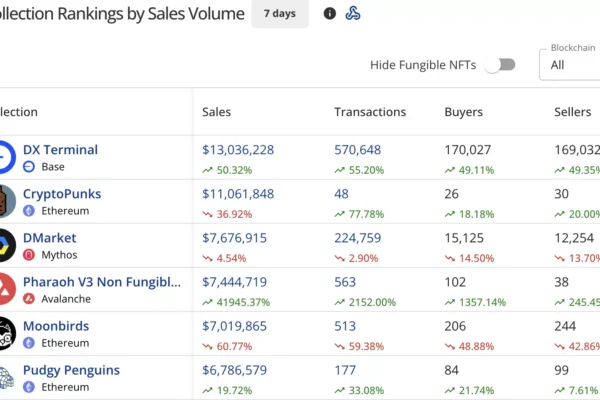The width and height of the screenshot is (600, 400).
Task: Click the CryptoPunks sales value $11,061,848
Action: (x=238, y=194)
